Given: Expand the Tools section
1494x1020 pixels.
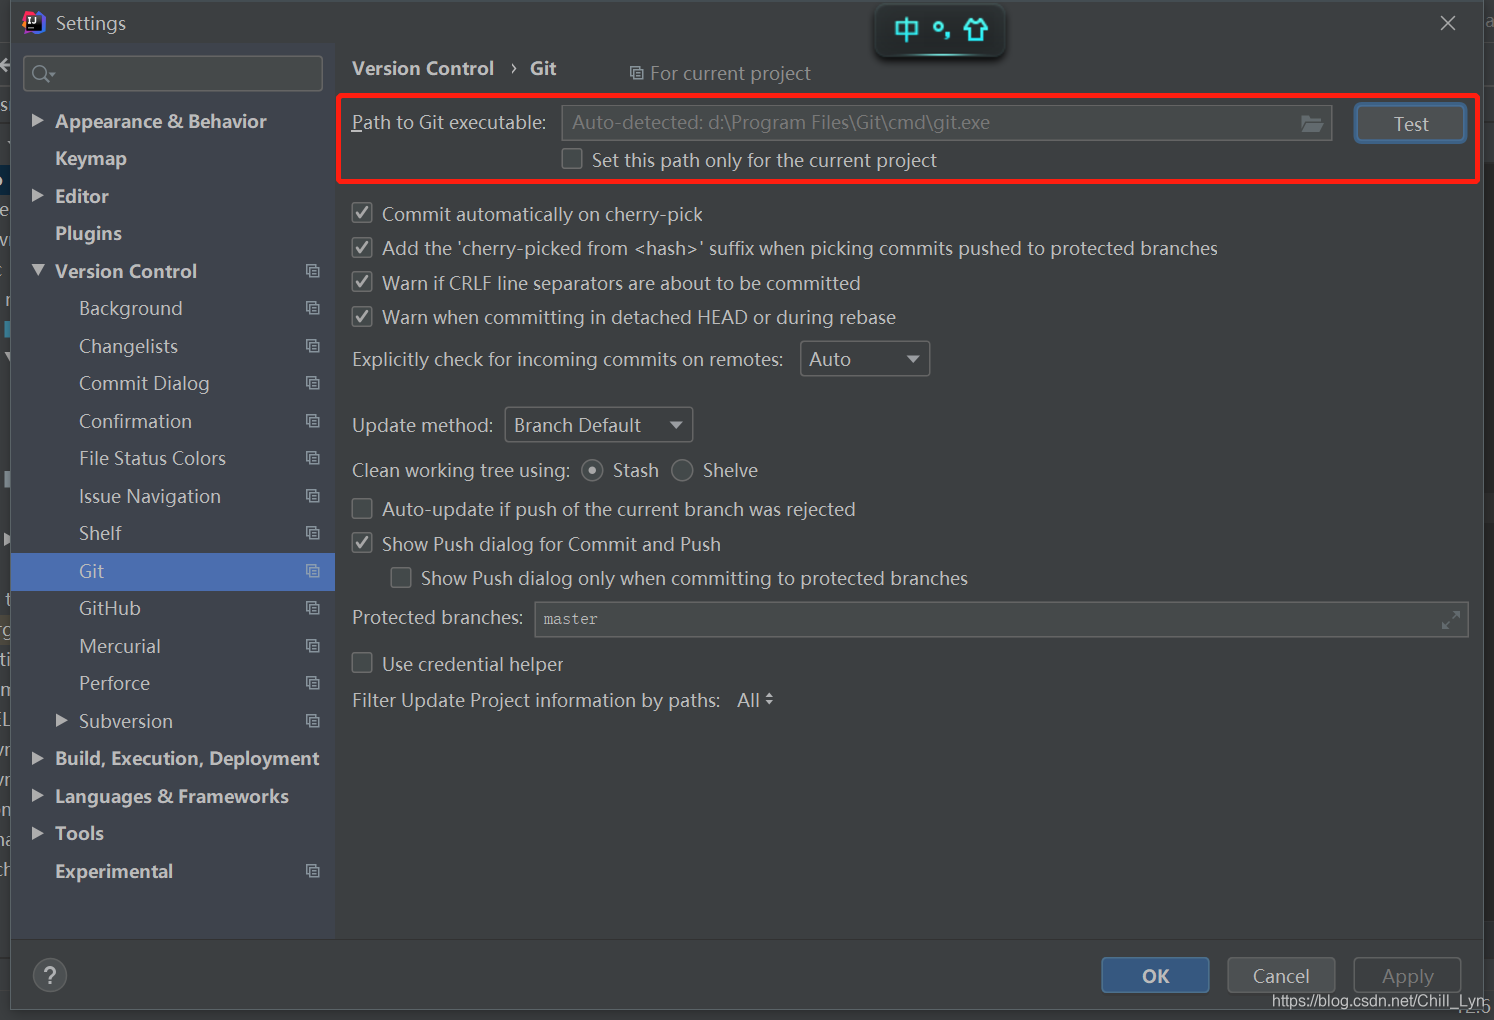Looking at the screenshot, I should click(x=37, y=833).
